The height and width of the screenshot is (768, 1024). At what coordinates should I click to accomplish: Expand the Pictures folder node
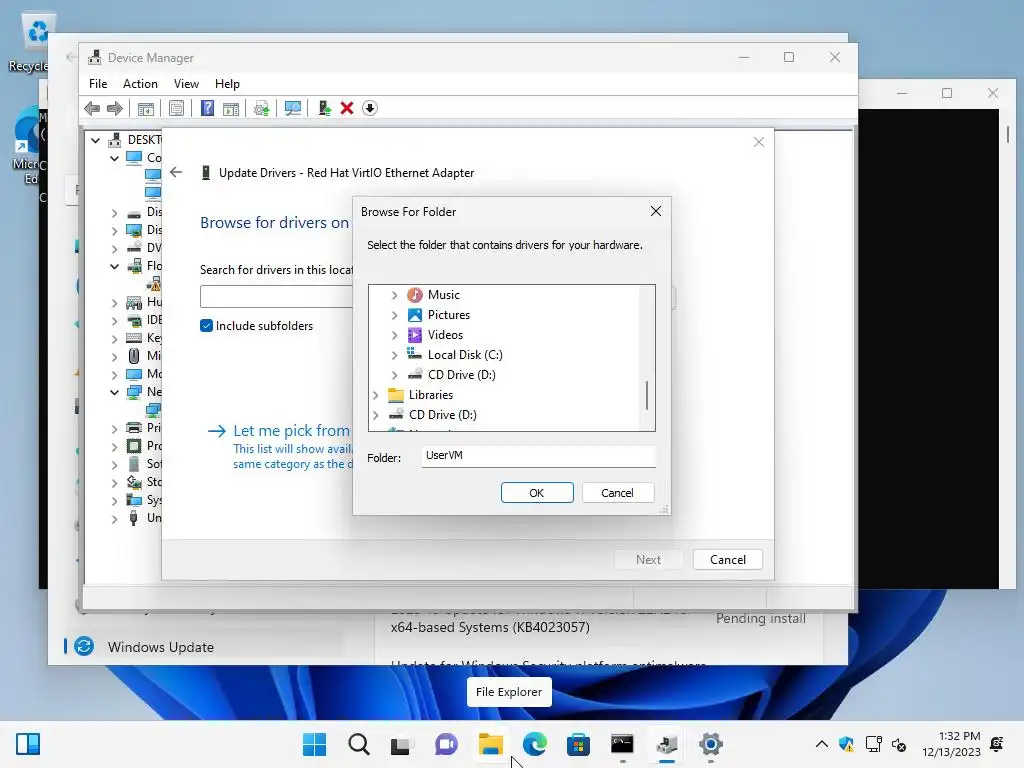pyautogui.click(x=394, y=315)
